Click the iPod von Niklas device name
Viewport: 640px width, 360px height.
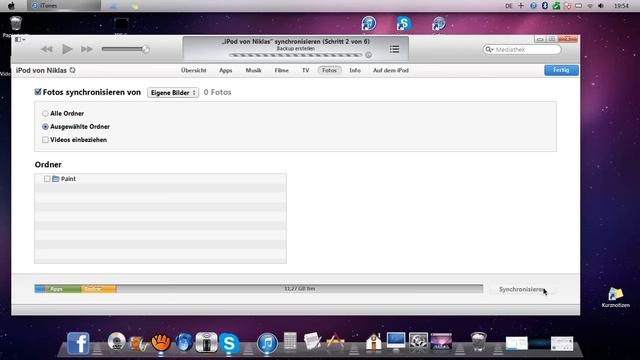pyautogui.click(x=41, y=70)
